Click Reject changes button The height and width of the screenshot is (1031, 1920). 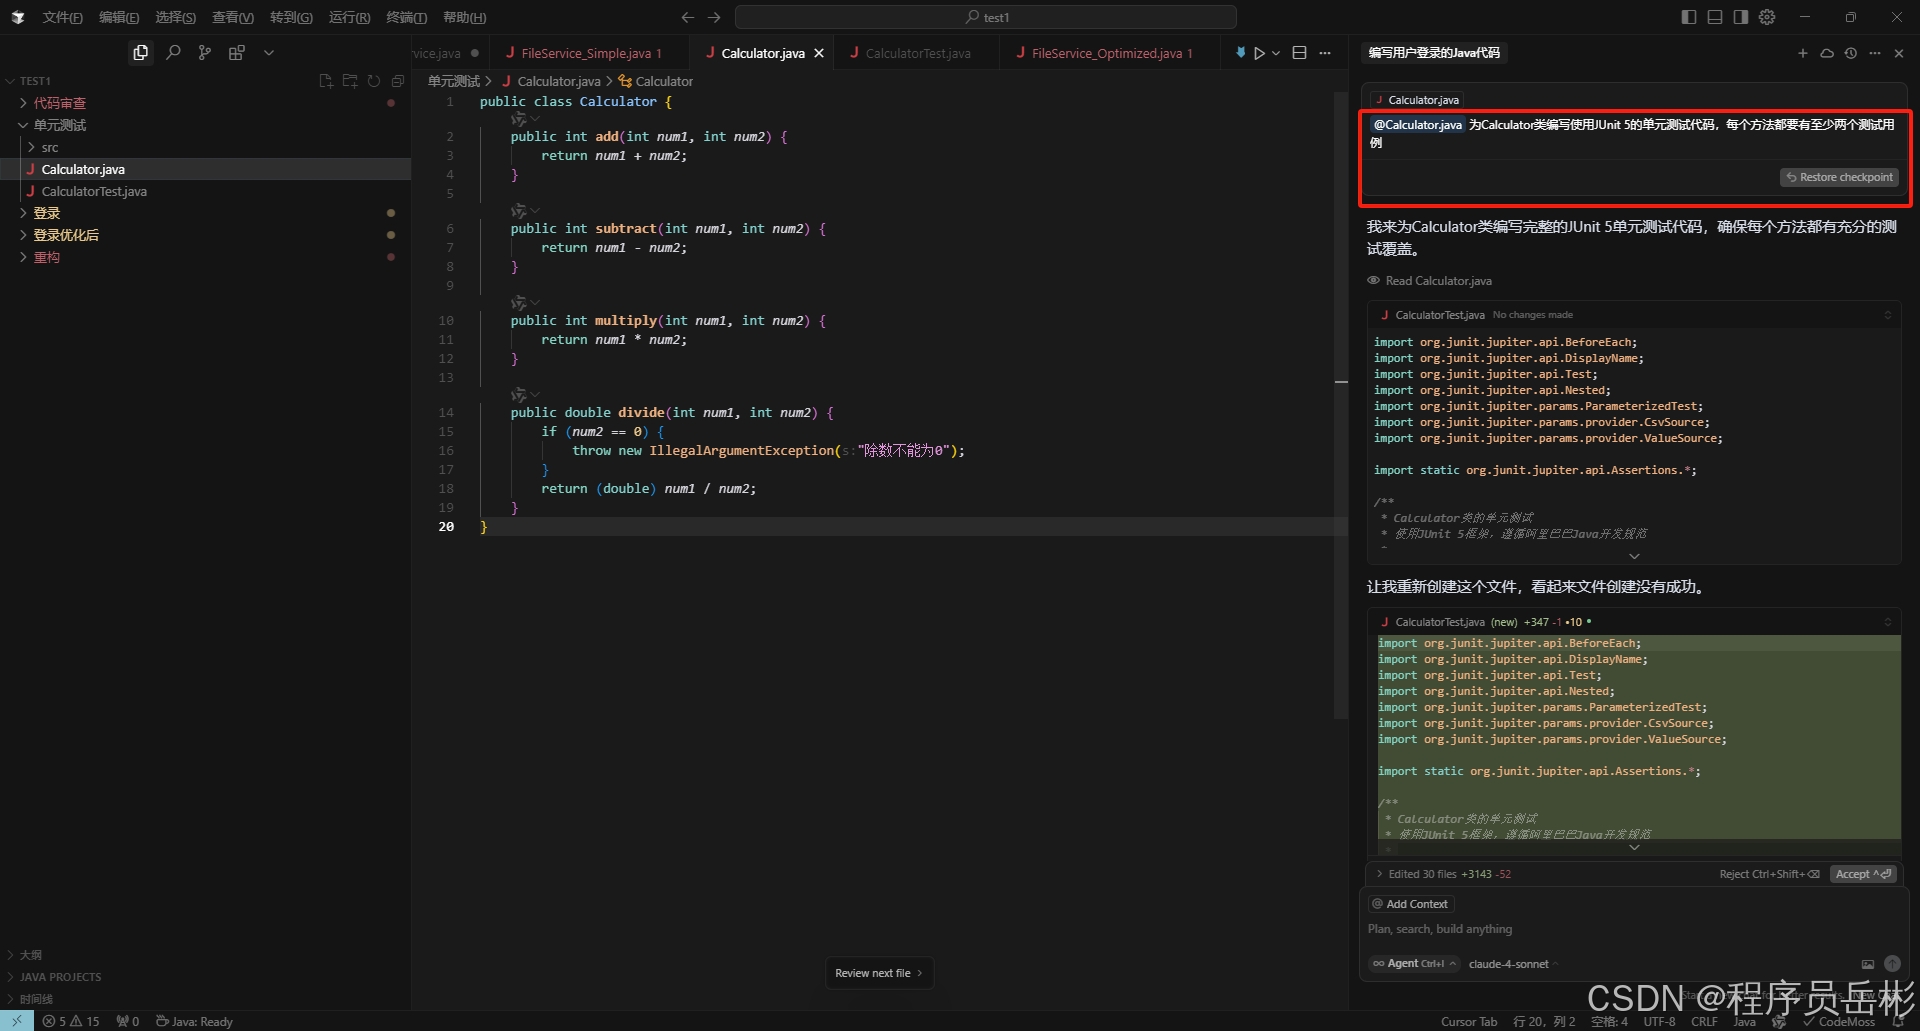click(x=1769, y=874)
